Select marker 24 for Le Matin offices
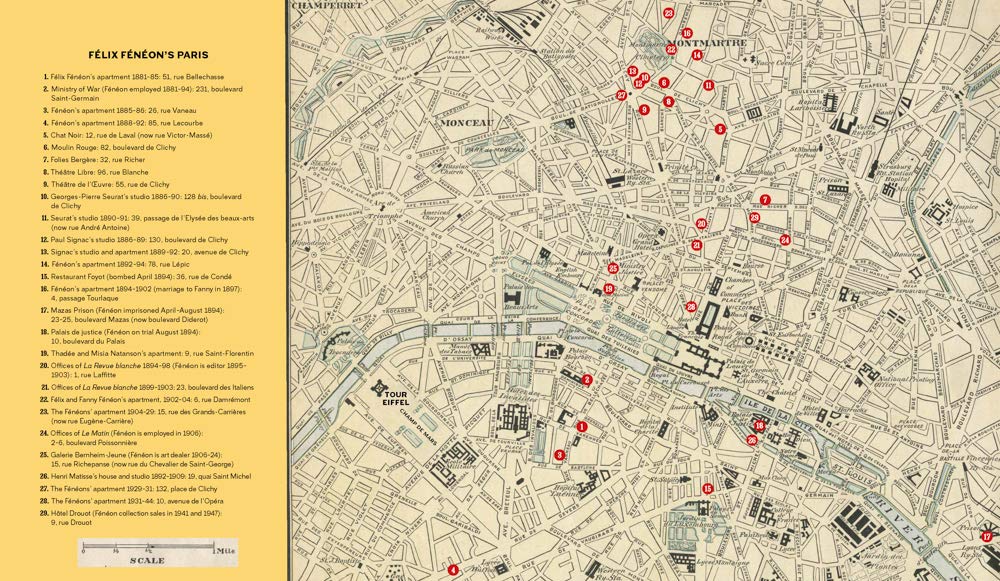Viewport: 1000px width, 581px height. (785, 240)
